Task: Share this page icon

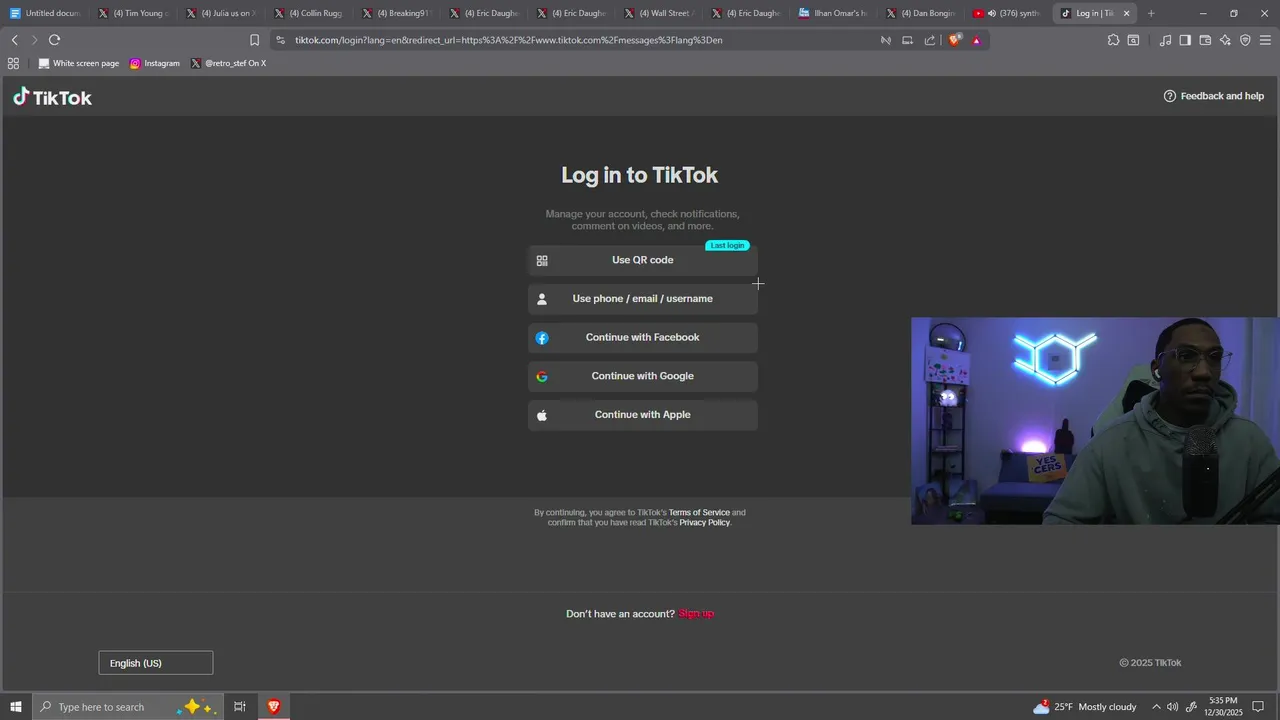Action: tap(930, 40)
